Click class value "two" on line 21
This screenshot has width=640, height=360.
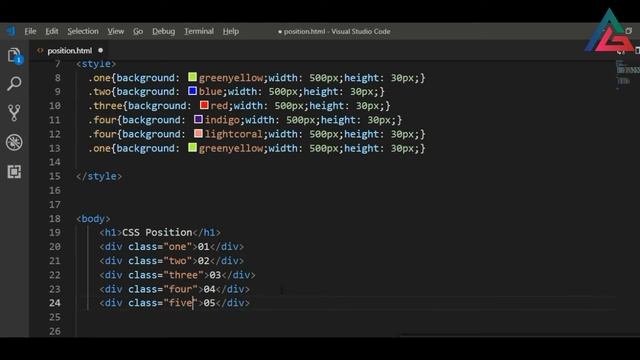coord(178,261)
